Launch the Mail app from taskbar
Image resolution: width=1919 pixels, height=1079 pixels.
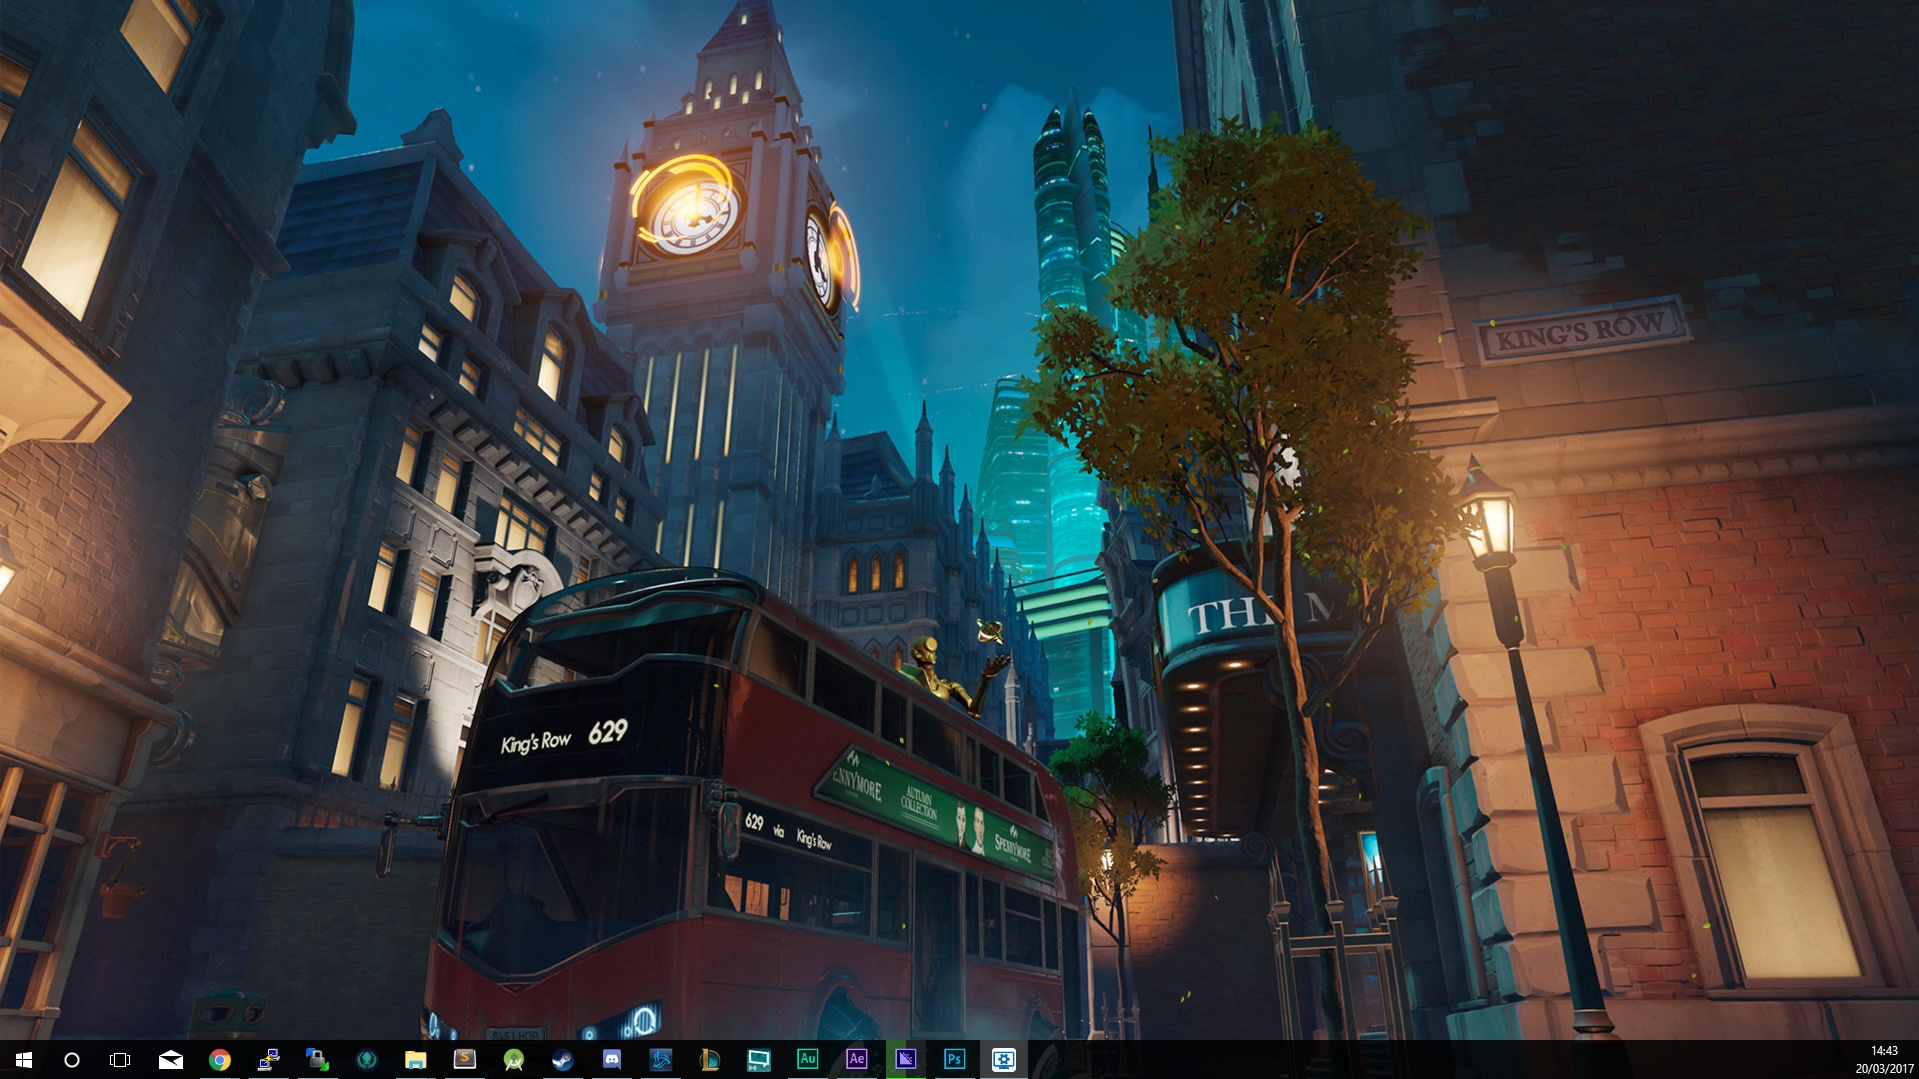[171, 1060]
